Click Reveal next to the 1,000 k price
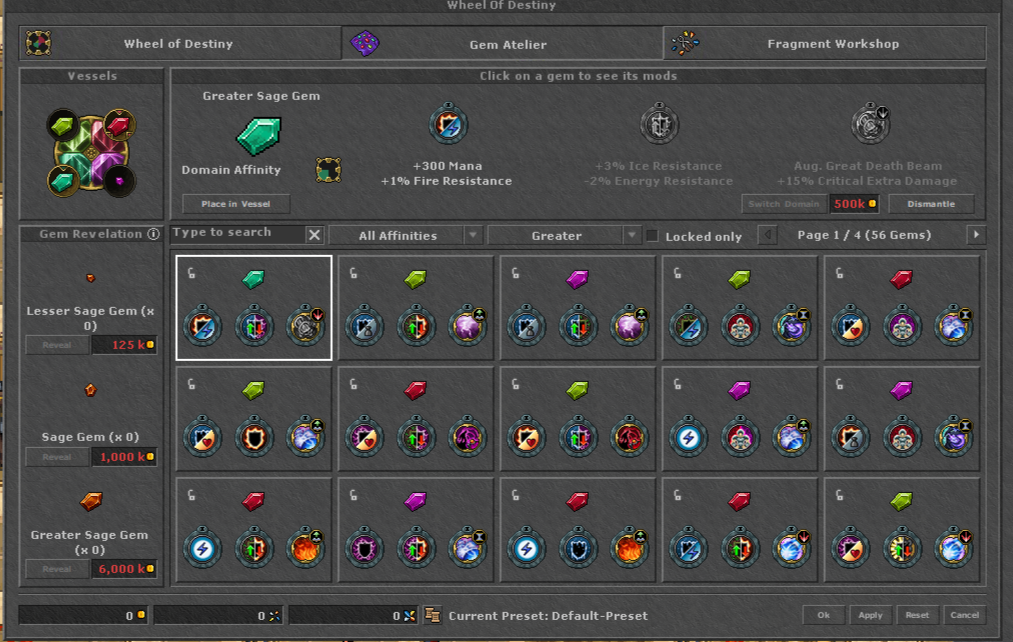This screenshot has height=642, width=1013. click(57, 457)
